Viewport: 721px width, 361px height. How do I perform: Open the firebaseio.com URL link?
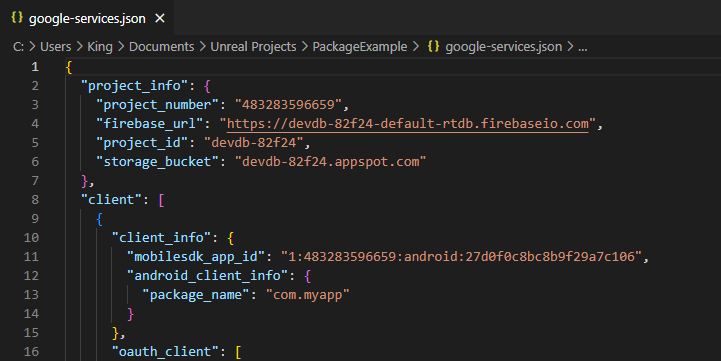tap(408, 124)
